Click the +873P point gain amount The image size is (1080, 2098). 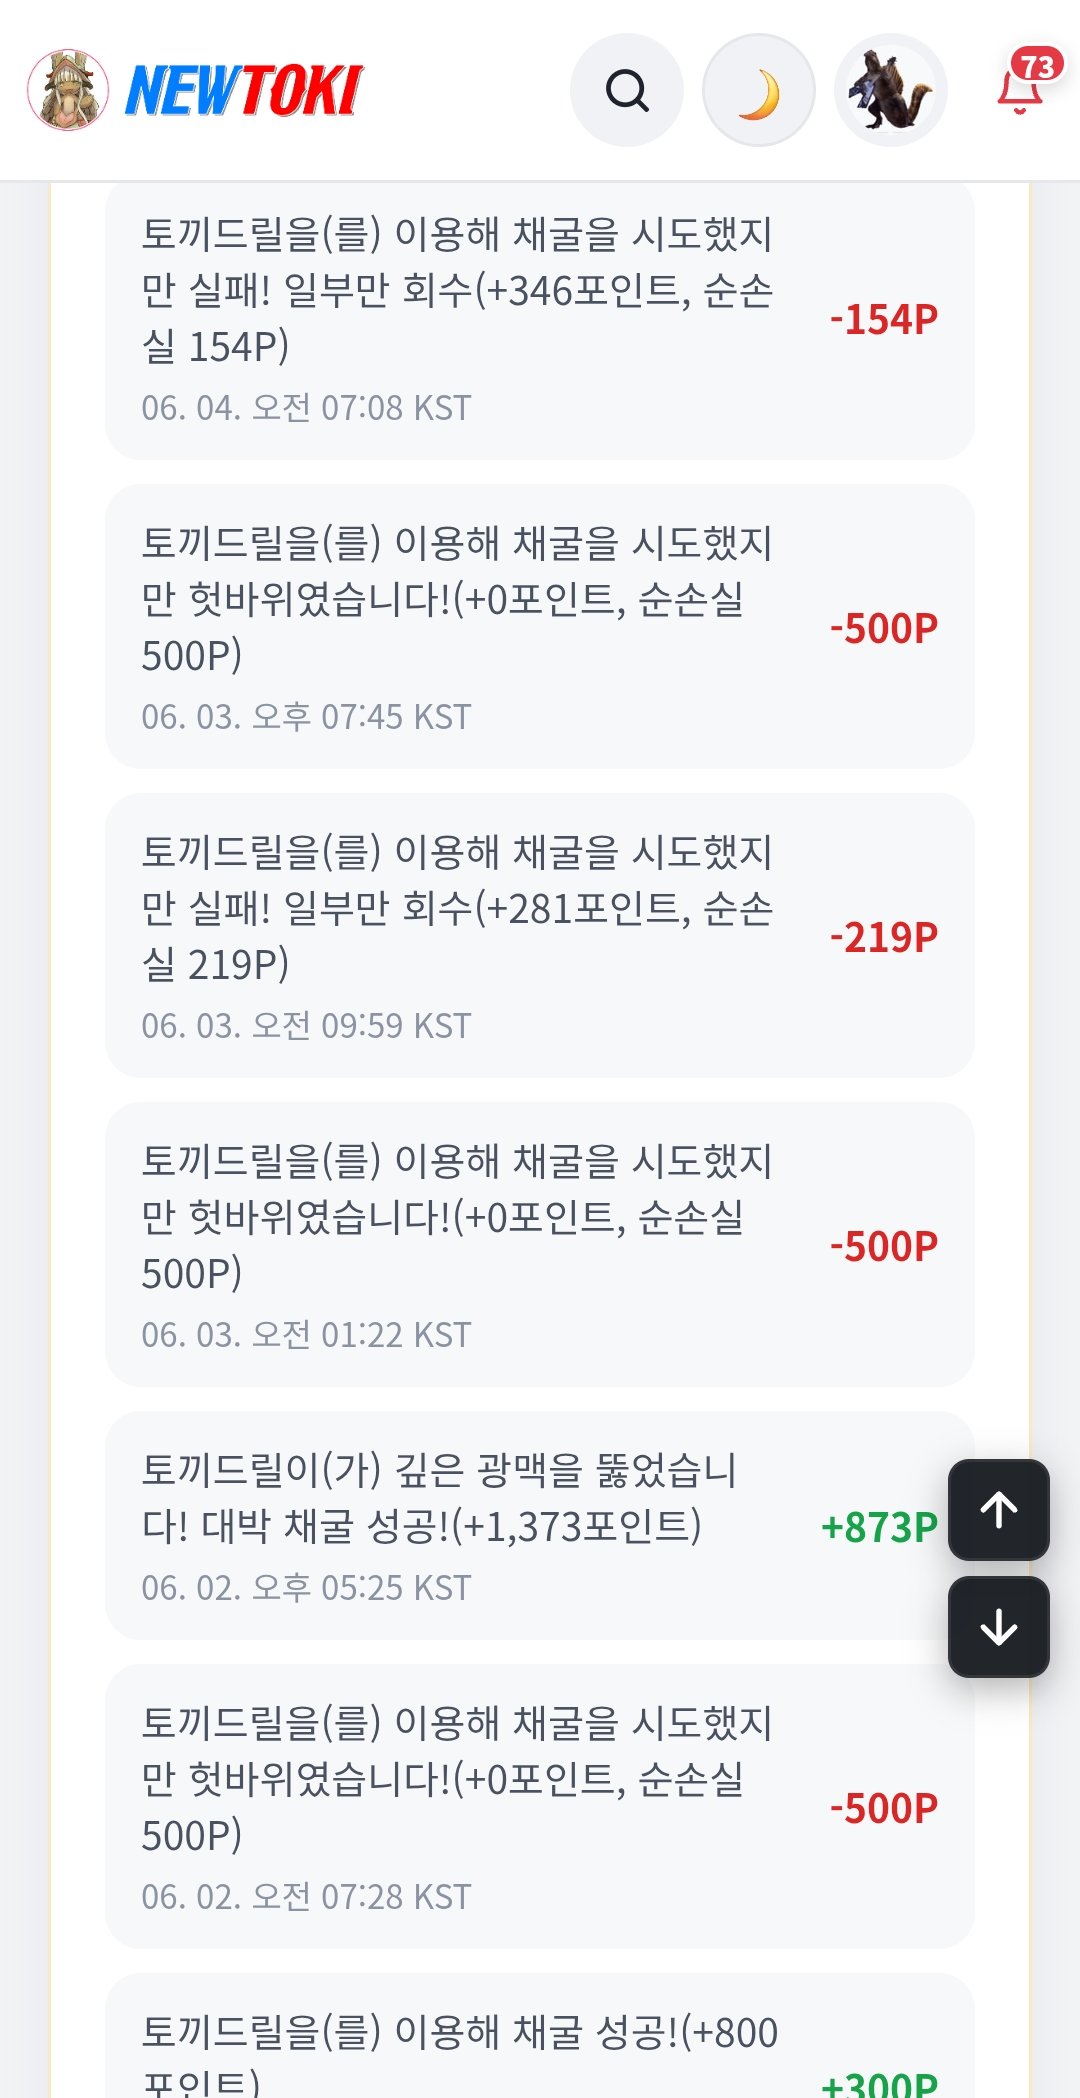pyautogui.click(x=879, y=1527)
